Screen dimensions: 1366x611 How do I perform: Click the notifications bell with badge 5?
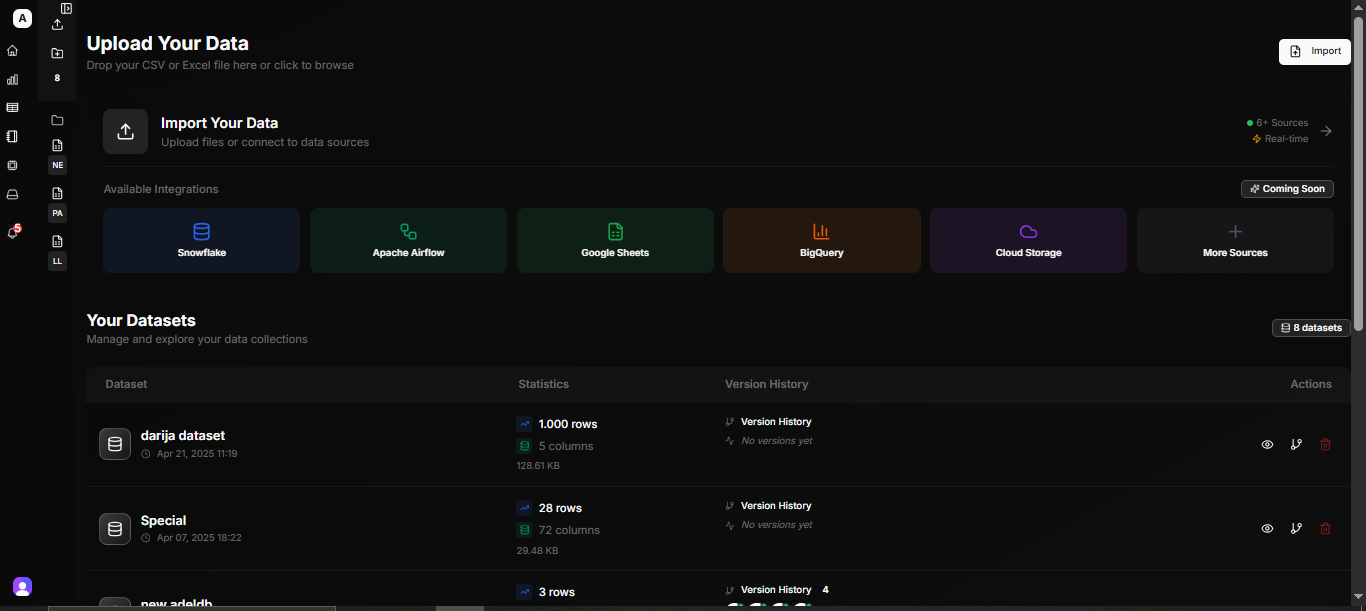coord(13,232)
